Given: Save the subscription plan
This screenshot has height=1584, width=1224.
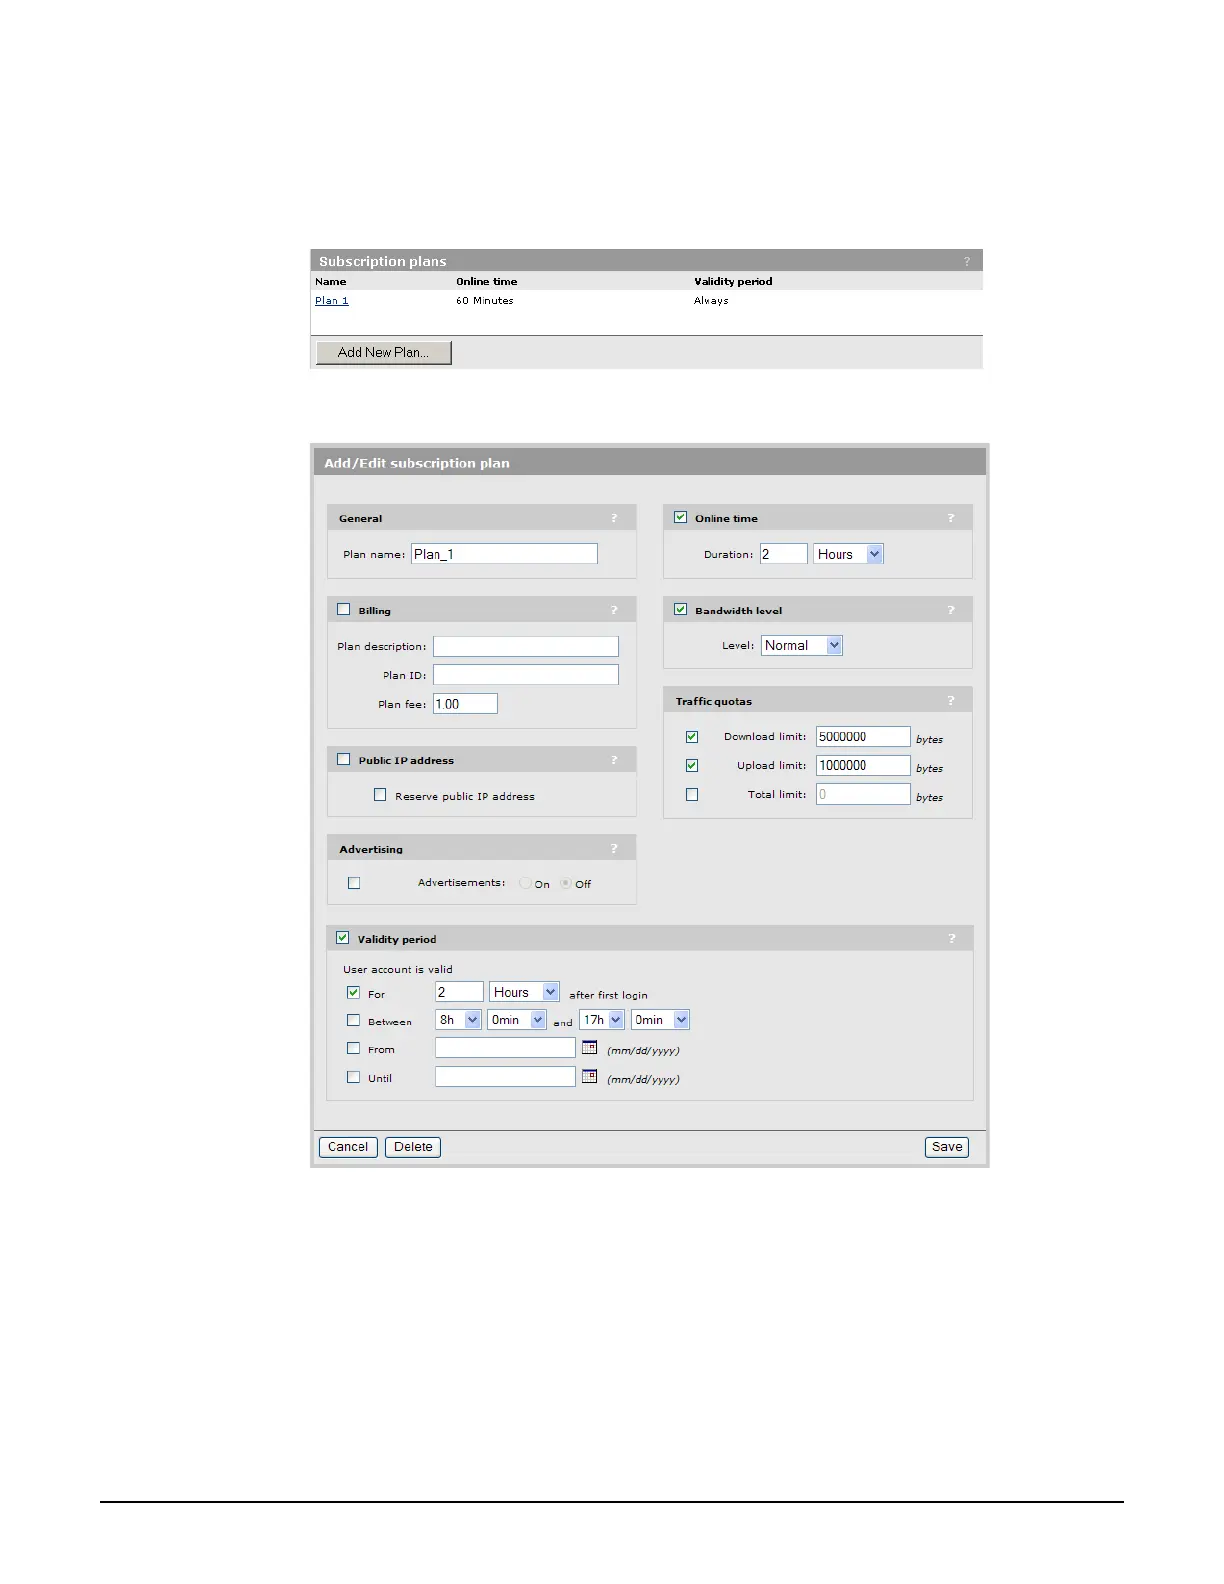Looking at the screenshot, I should [947, 1147].
